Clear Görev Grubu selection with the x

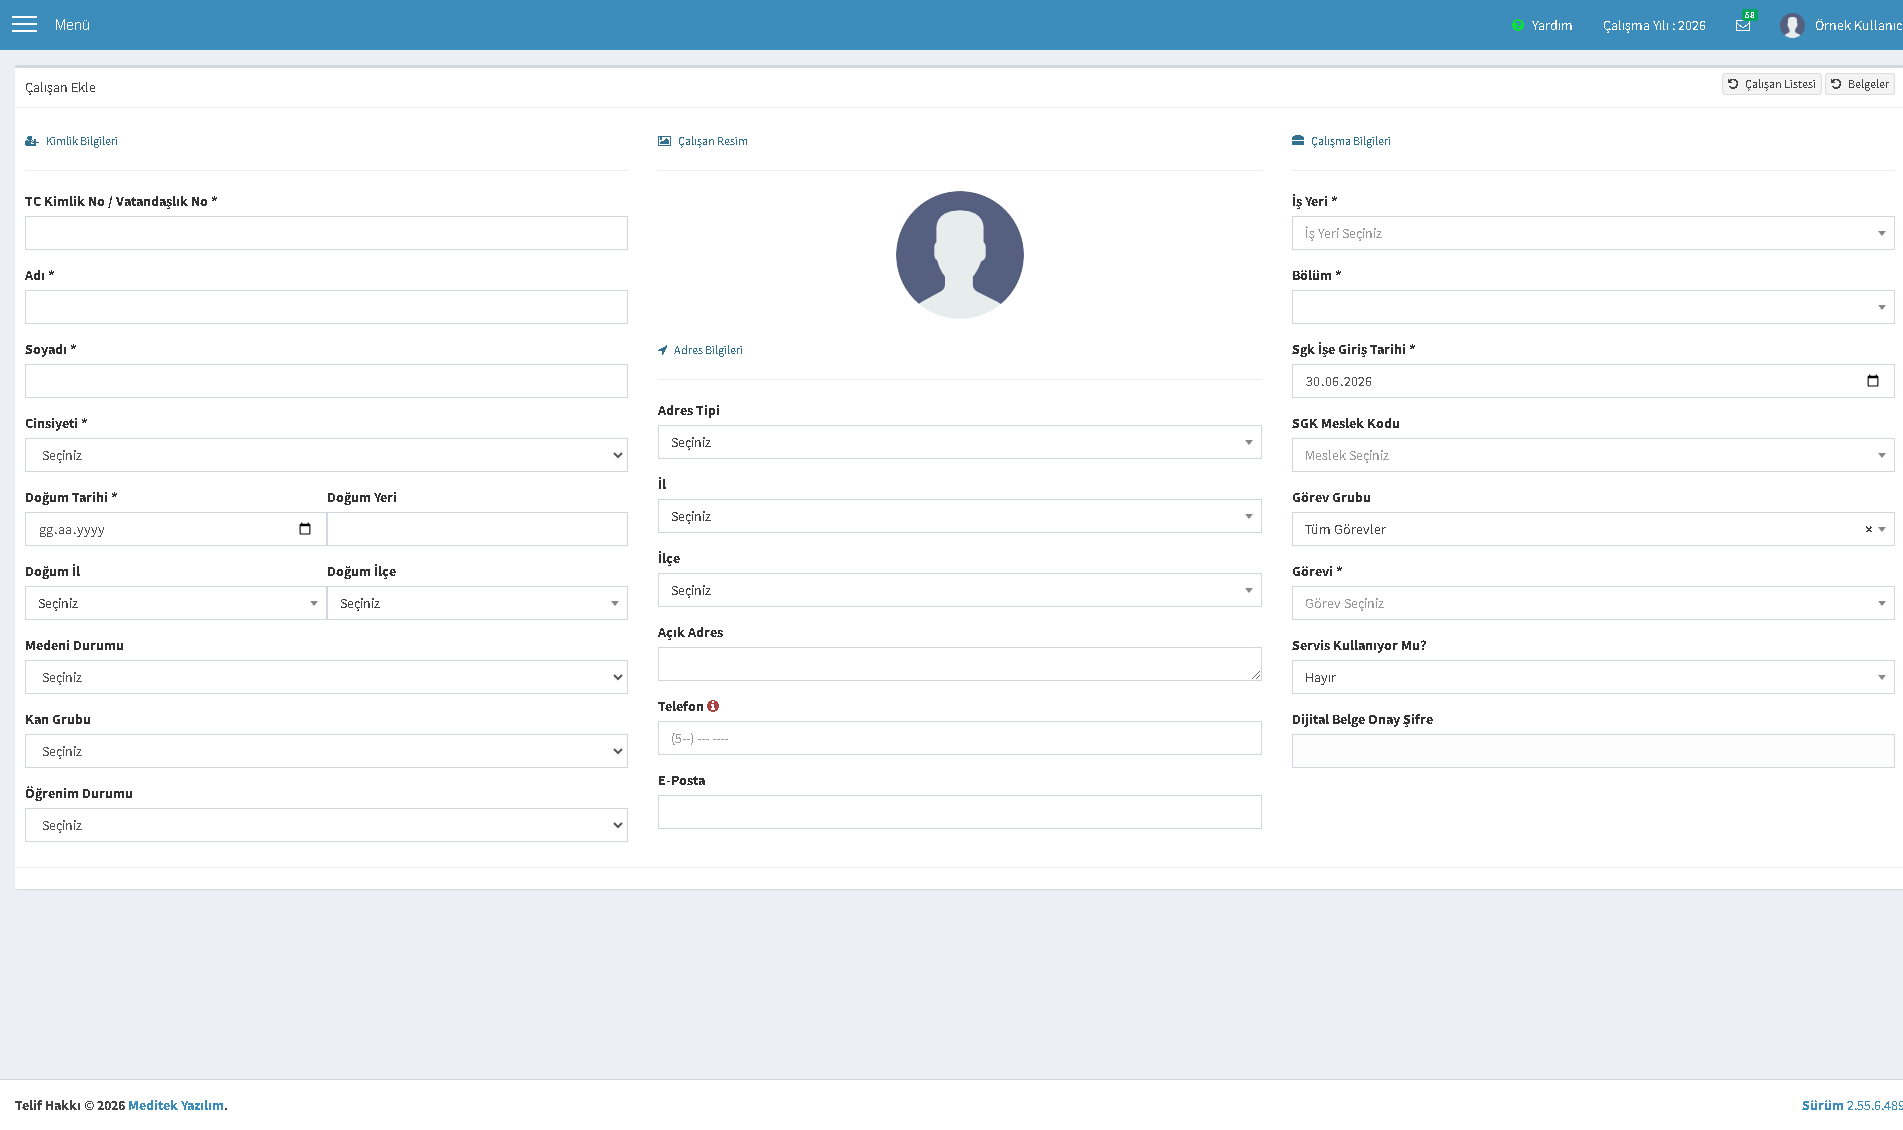(1868, 529)
